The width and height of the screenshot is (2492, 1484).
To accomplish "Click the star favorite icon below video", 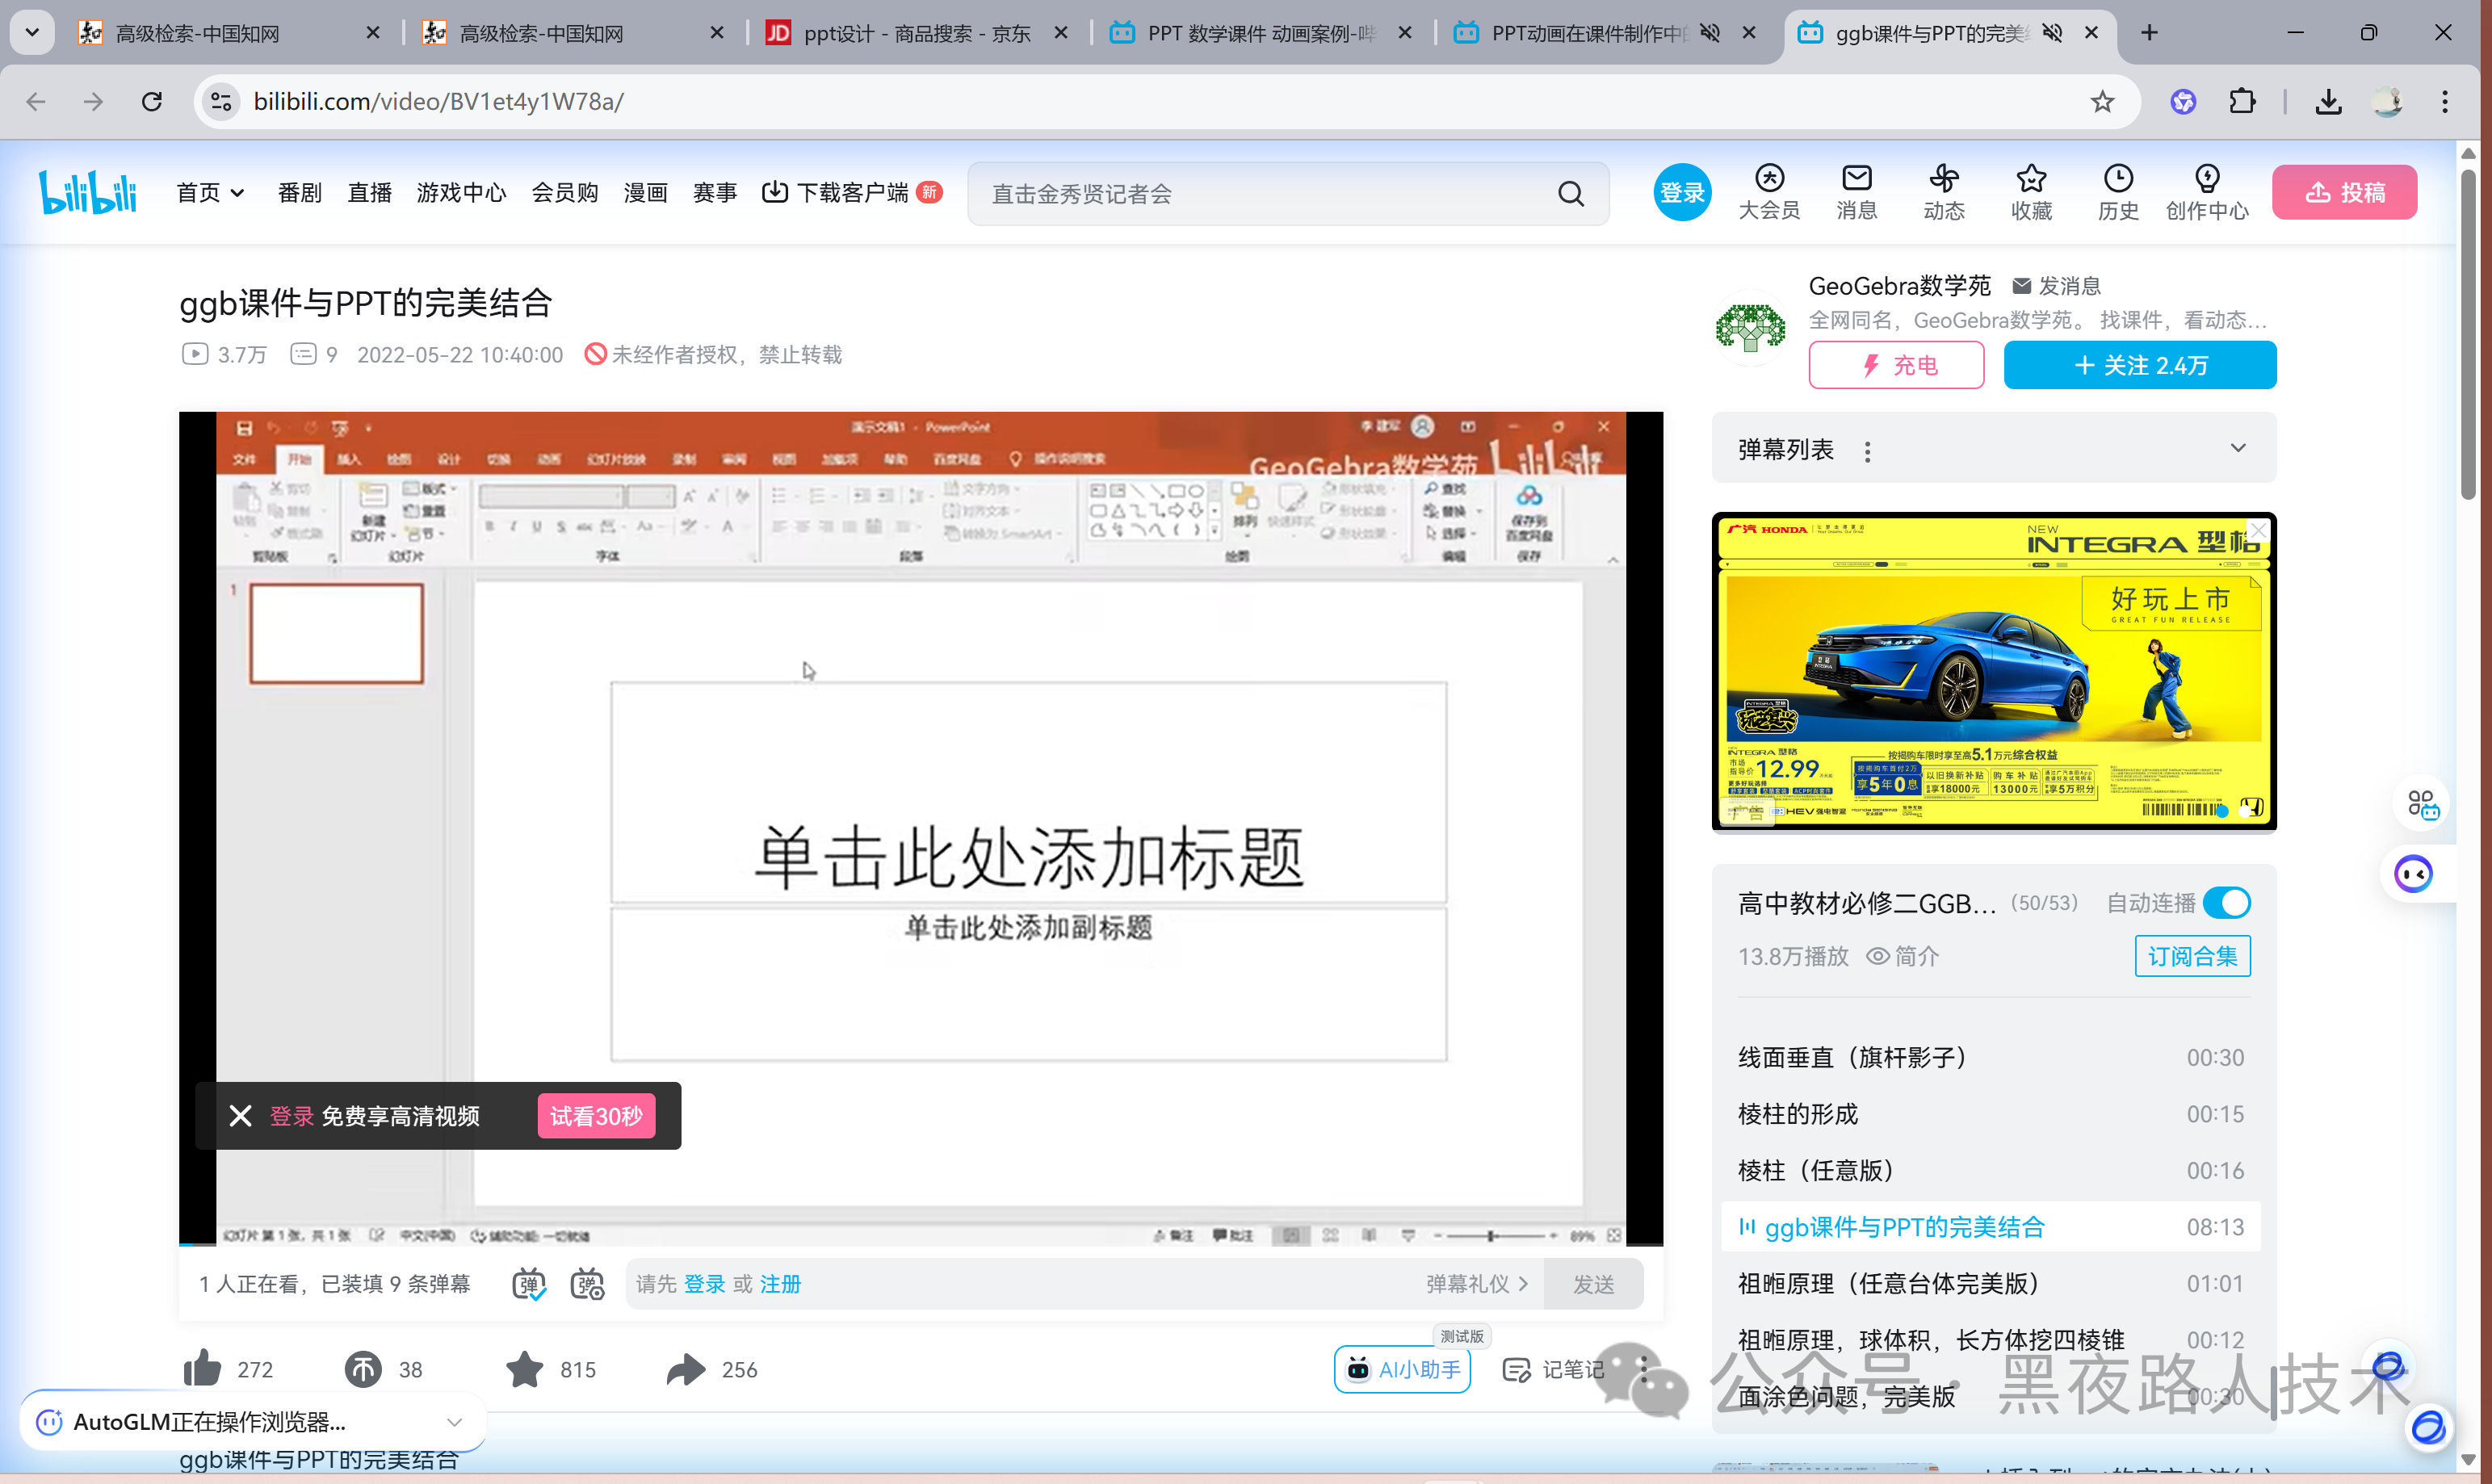I will [524, 1369].
